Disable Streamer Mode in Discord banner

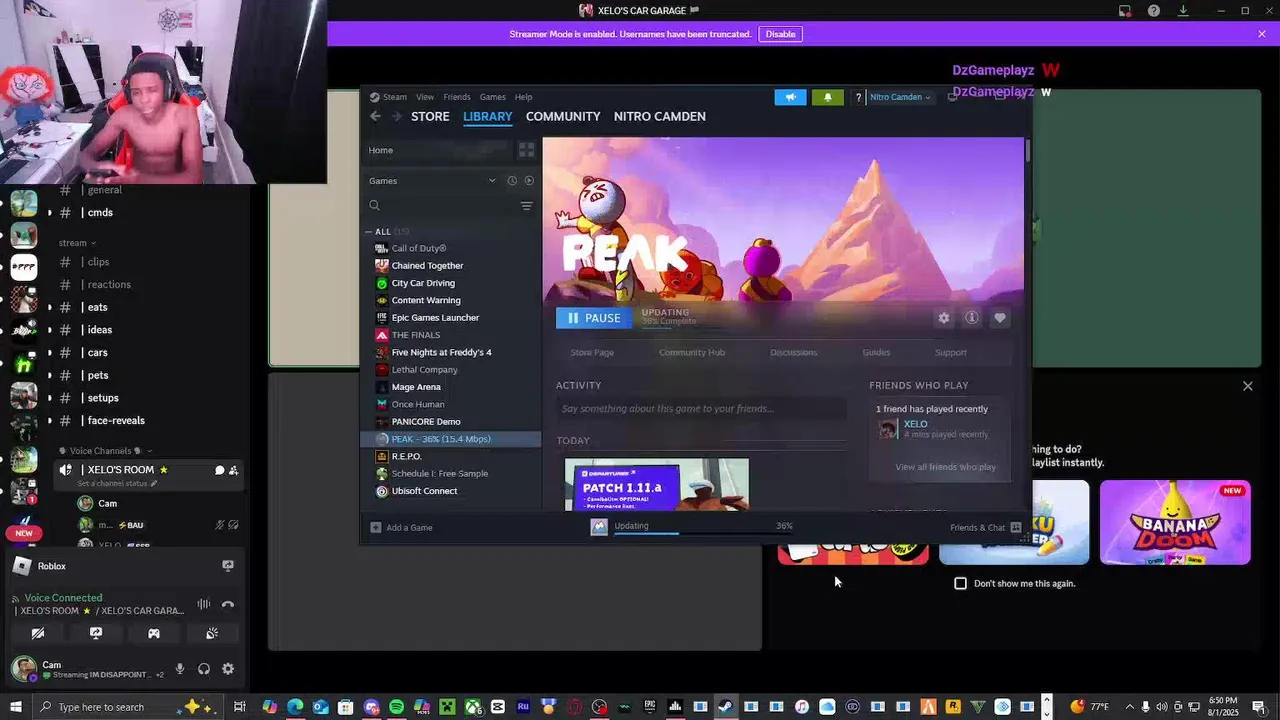[780, 34]
